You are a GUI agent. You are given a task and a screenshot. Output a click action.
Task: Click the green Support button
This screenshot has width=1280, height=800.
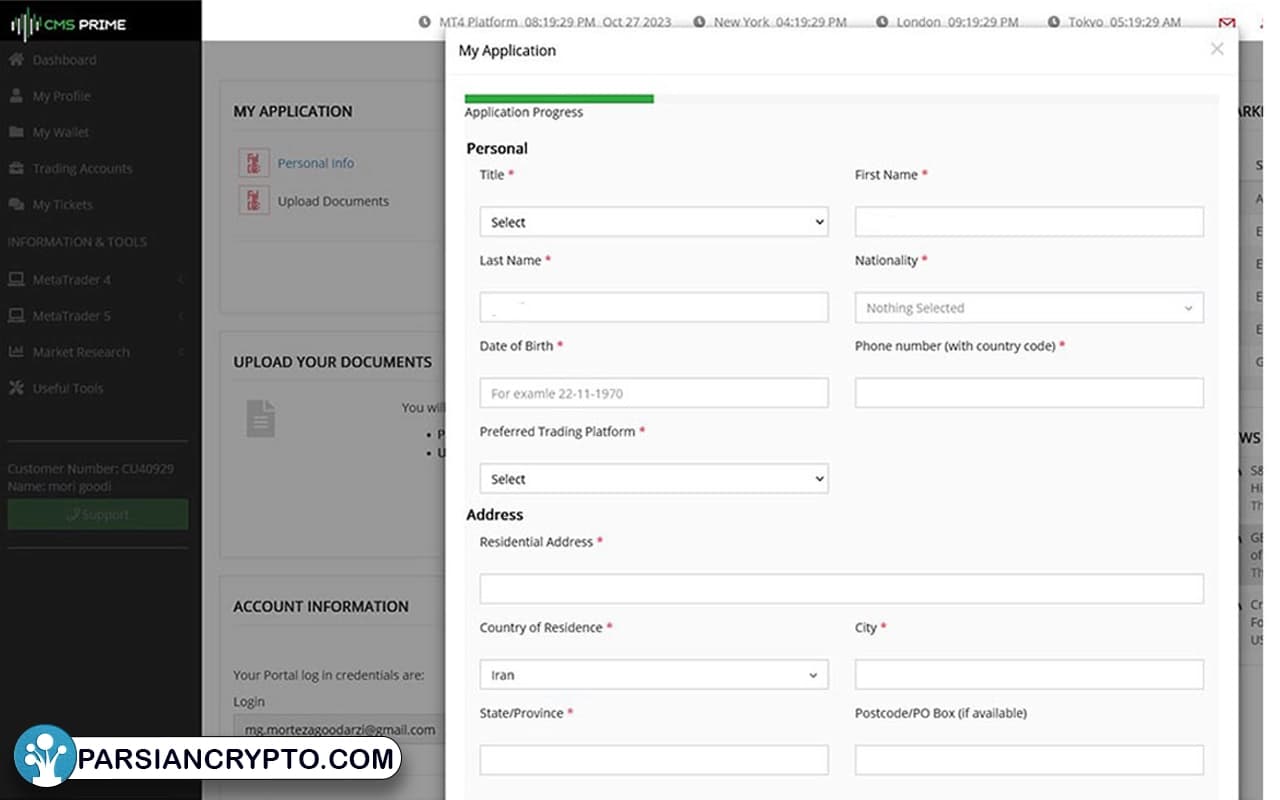[x=98, y=514]
